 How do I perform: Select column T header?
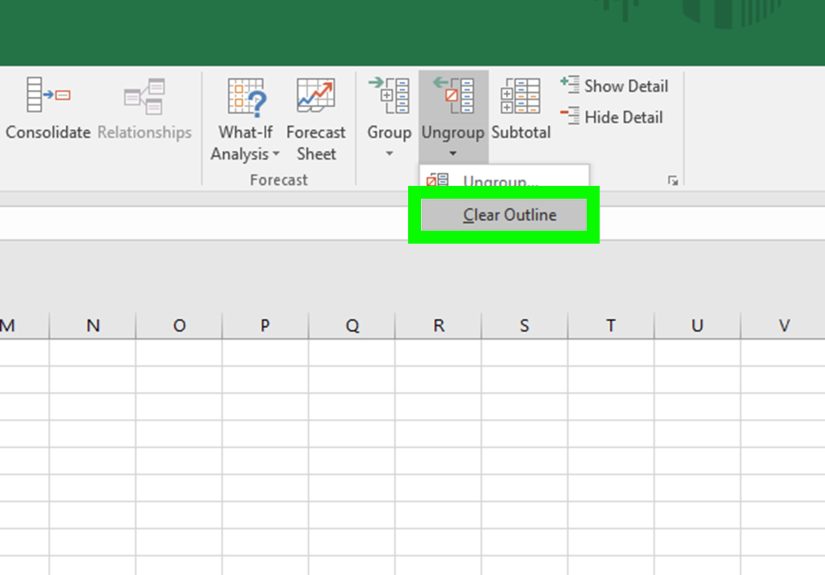click(611, 326)
